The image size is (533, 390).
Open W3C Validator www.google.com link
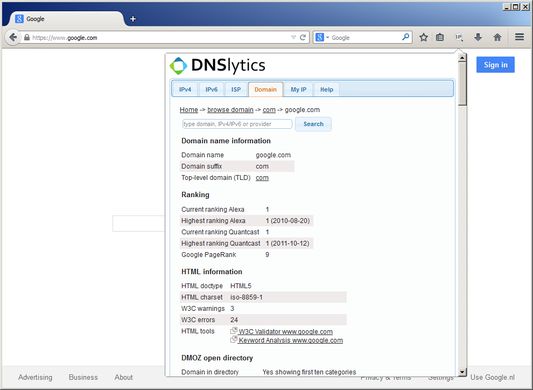[x=286, y=332]
